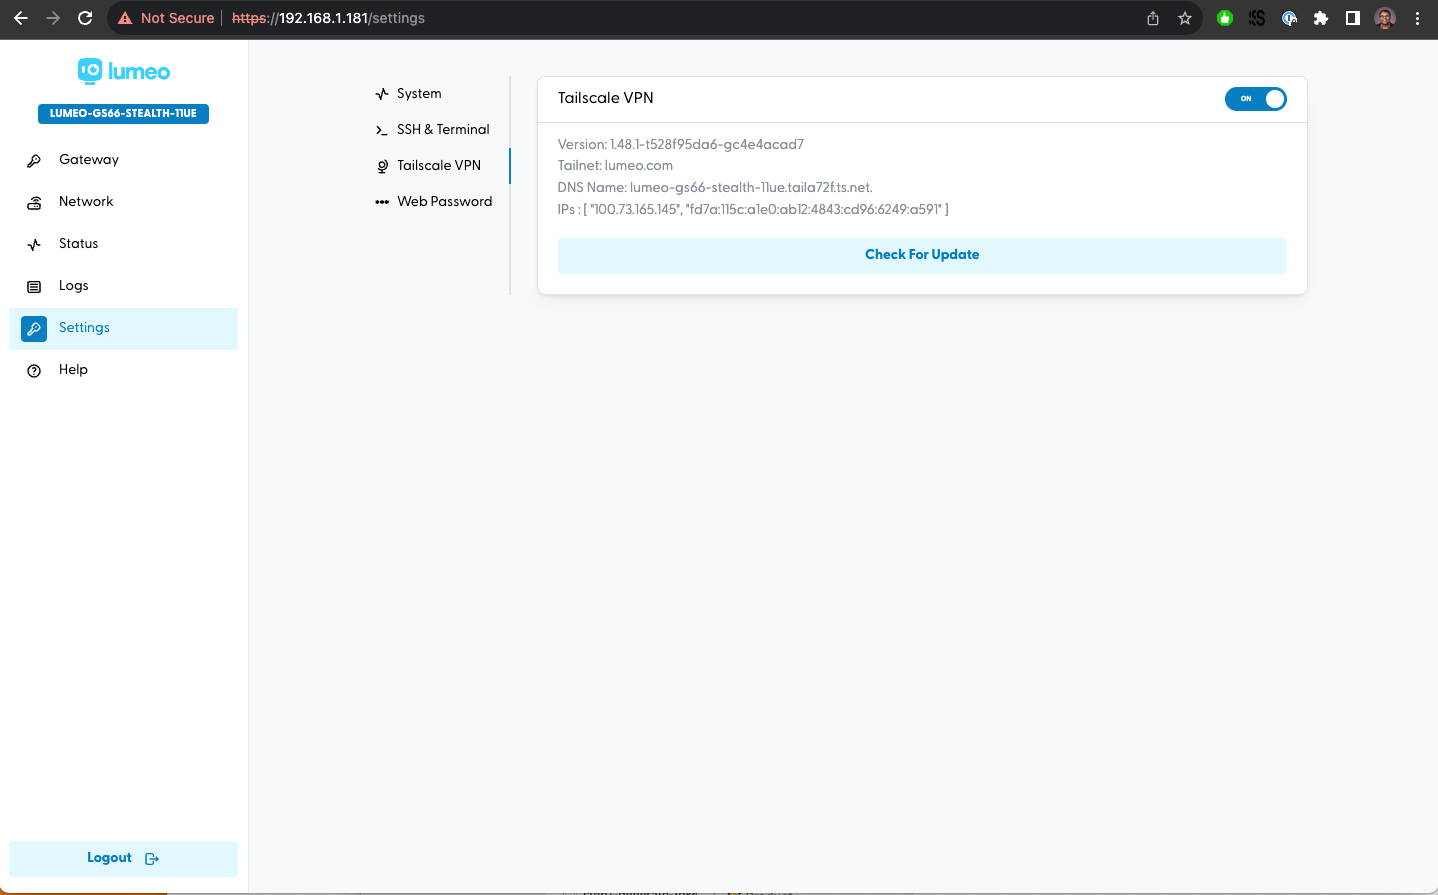
Task: Click the Status pulse icon in sidebar
Action: point(34,244)
